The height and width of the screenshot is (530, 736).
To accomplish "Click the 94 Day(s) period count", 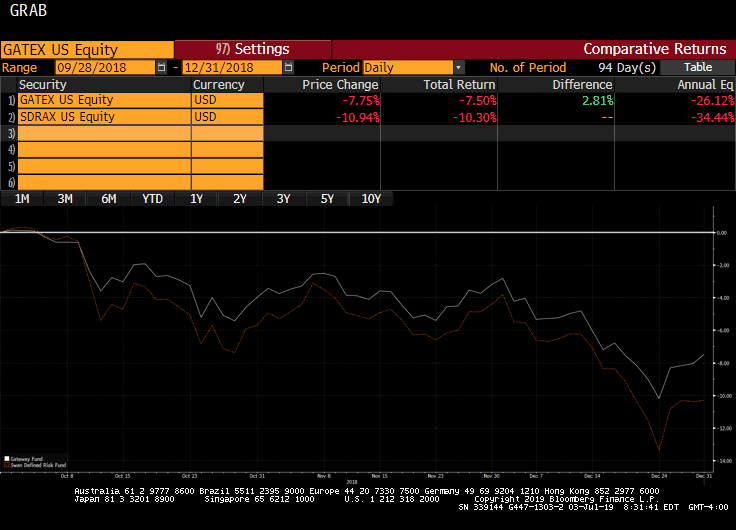I will (627, 67).
